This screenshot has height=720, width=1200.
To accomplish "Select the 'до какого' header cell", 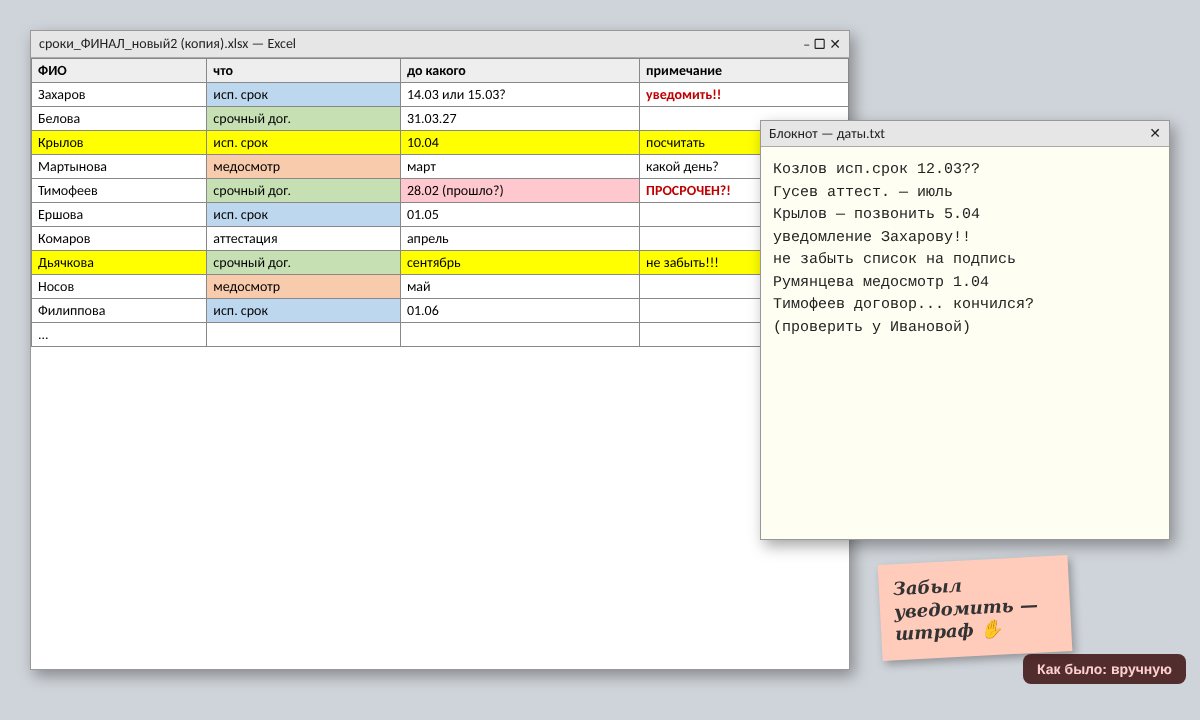I will [x=520, y=71].
